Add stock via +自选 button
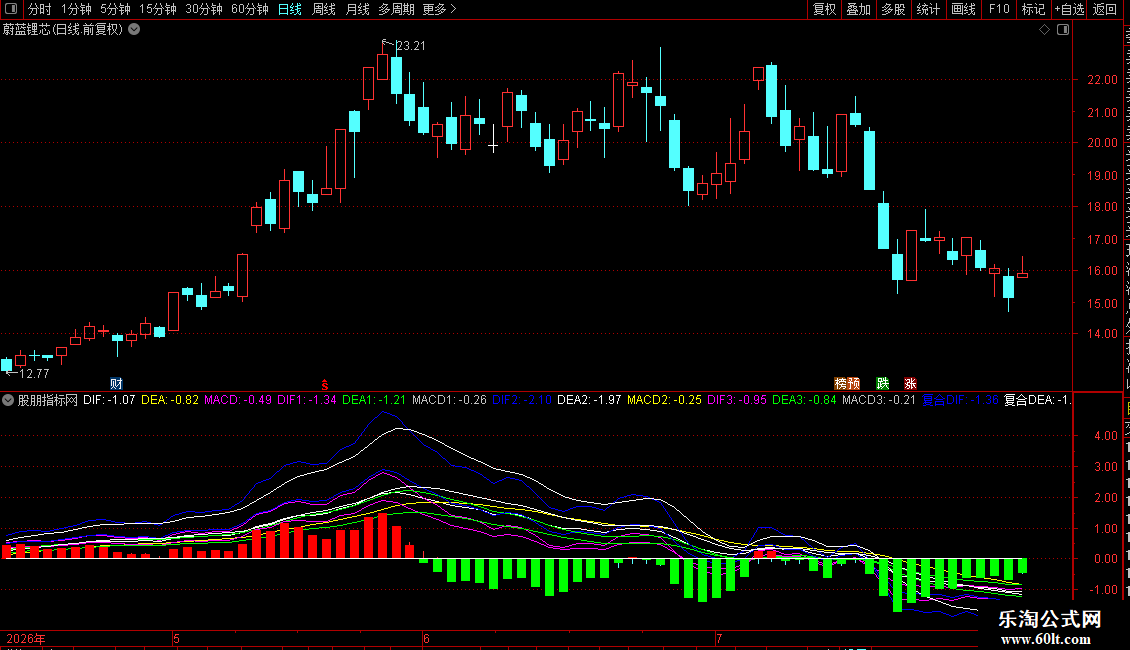Image resolution: width=1130 pixels, height=650 pixels. 1069,9
